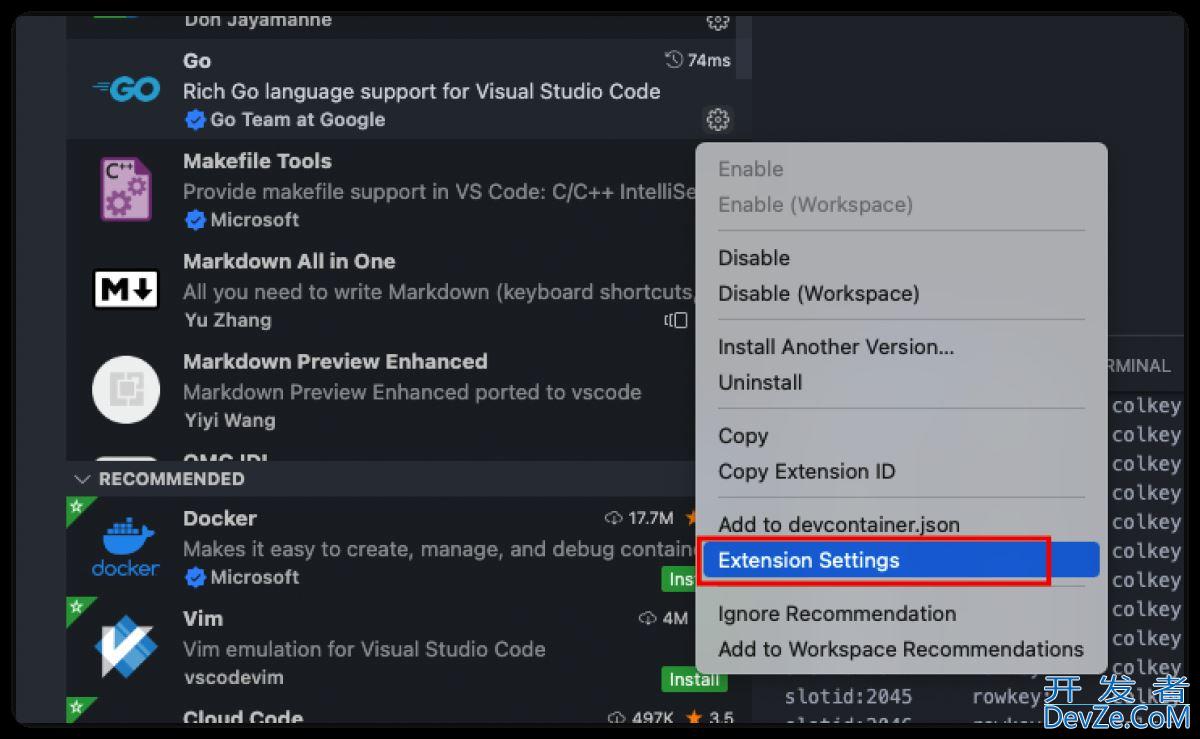Click the Markdown All in One remote icon
The width and height of the screenshot is (1200, 739).
pyautogui.click(x=677, y=320)
